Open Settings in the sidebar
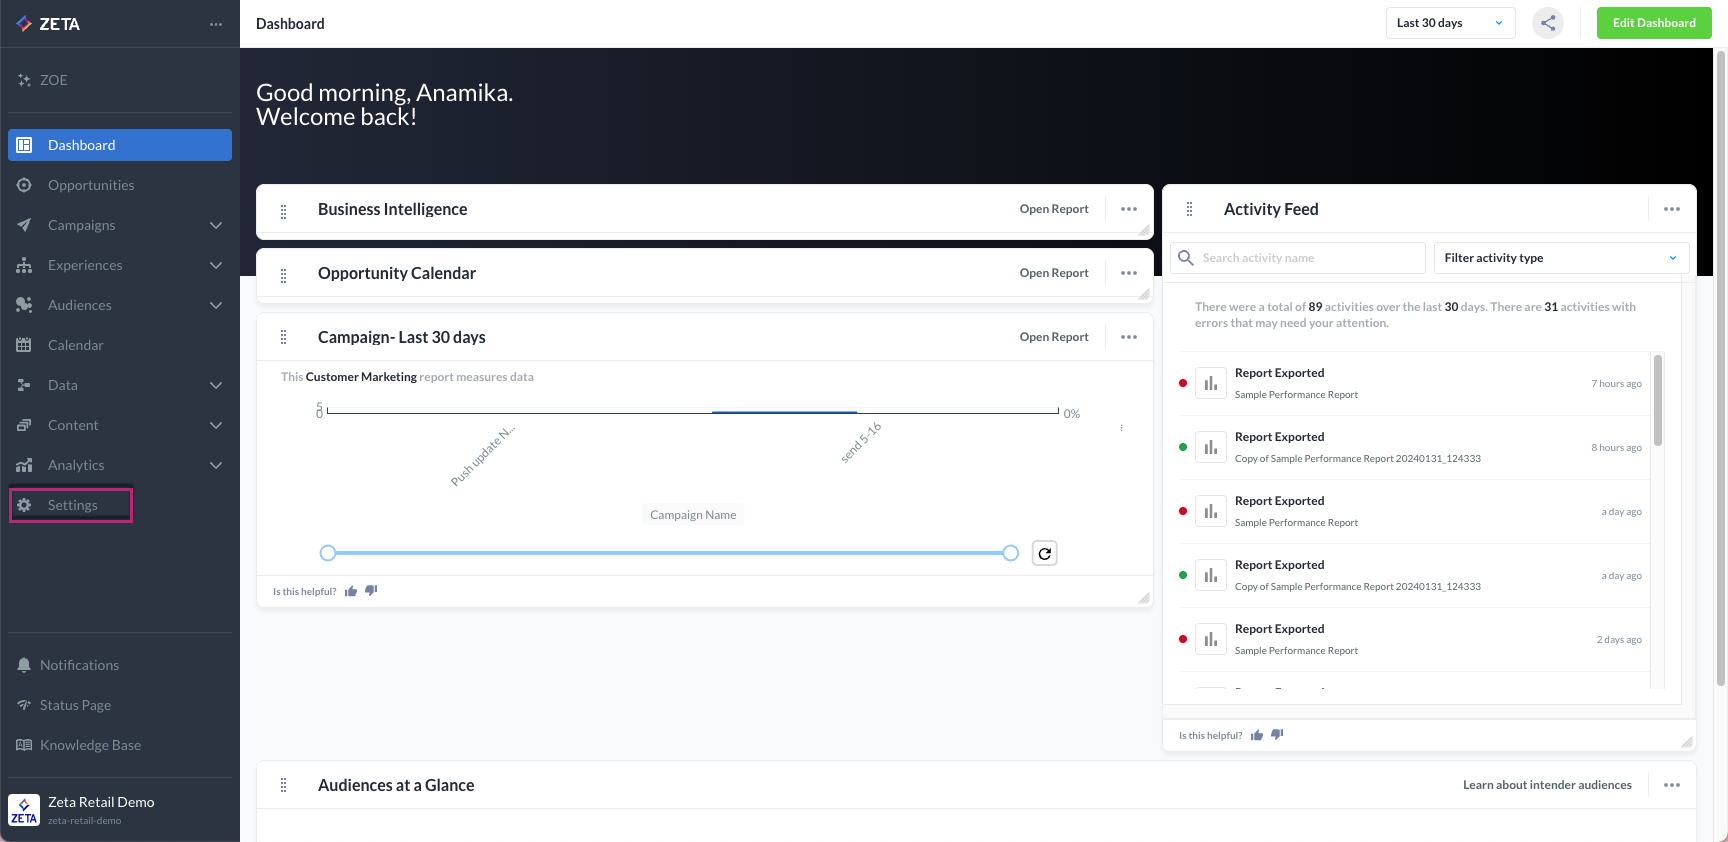 [x=72, y=505]
